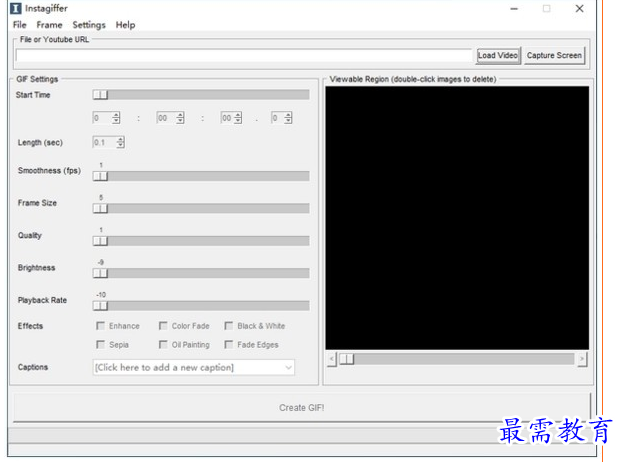Screen dimensions: 621x462
Task: Enable the Oil Painting effect checkbox
Action: point(163,344)
